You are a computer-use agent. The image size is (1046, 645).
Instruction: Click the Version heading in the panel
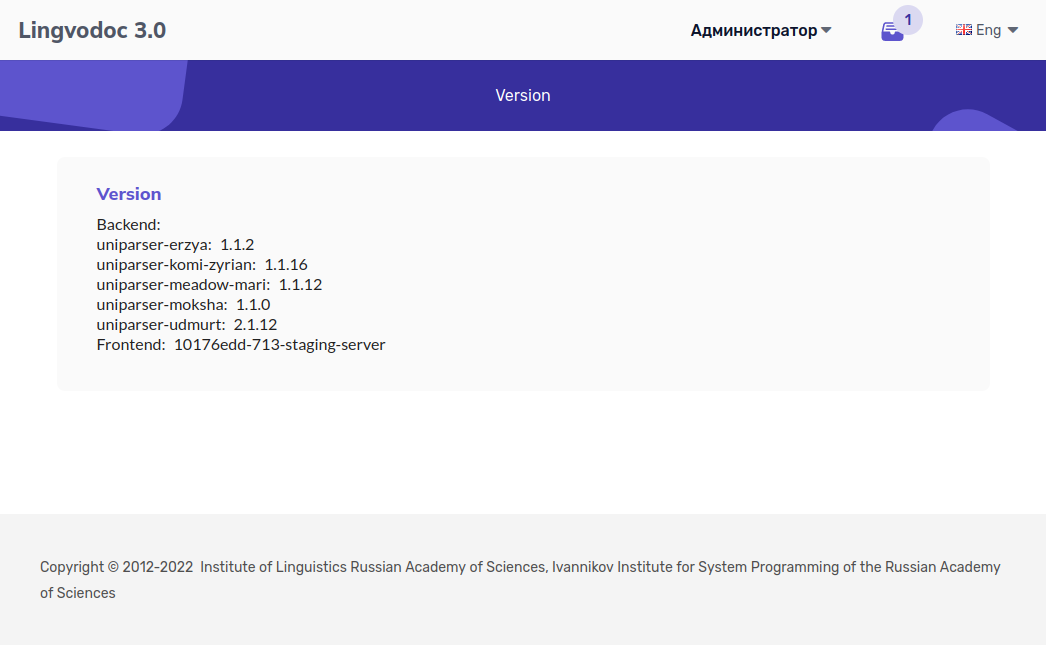click(x=128, y=193)
